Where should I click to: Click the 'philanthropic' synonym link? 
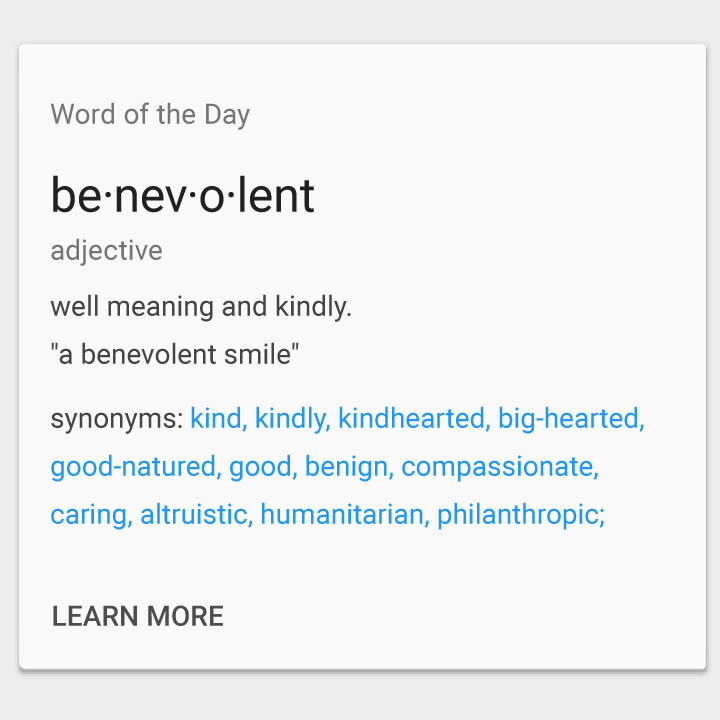click(x=518, y=515)
